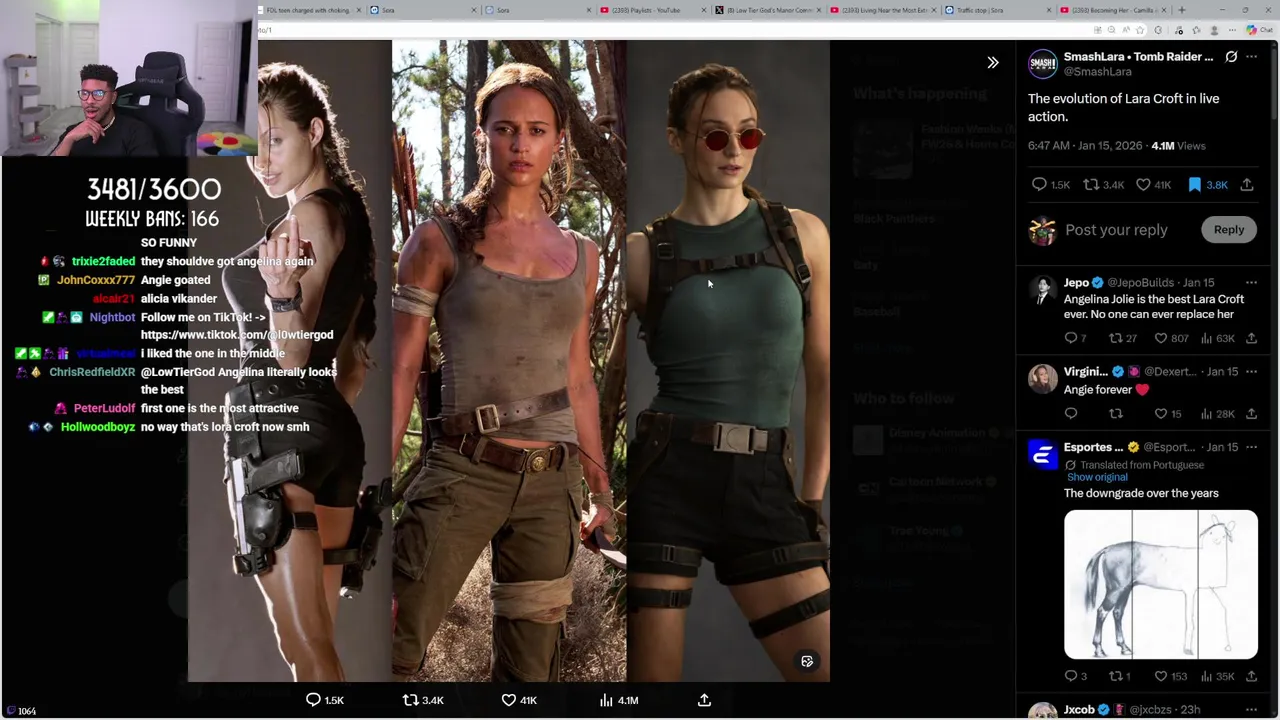Click chat username ChrisRedfieldXR

click(92, 372)
